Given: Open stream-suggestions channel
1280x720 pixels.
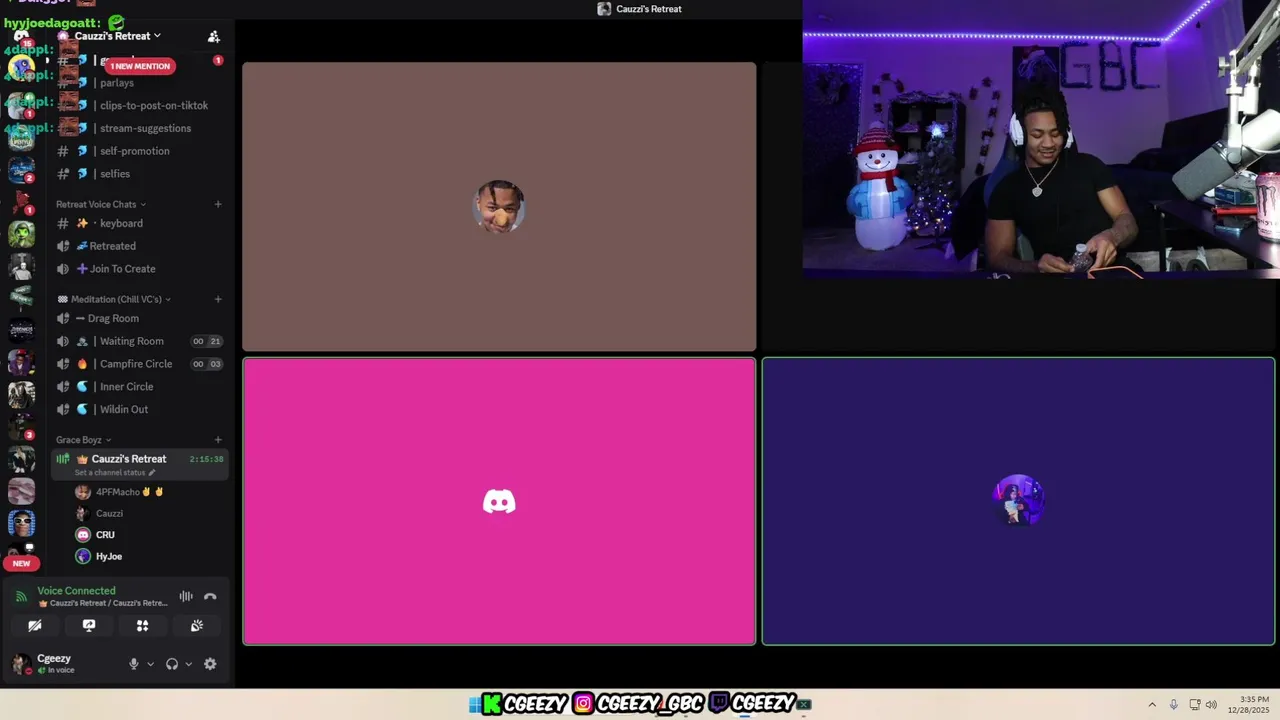Looking at the screenshot, I should click(x=140, y=128).
